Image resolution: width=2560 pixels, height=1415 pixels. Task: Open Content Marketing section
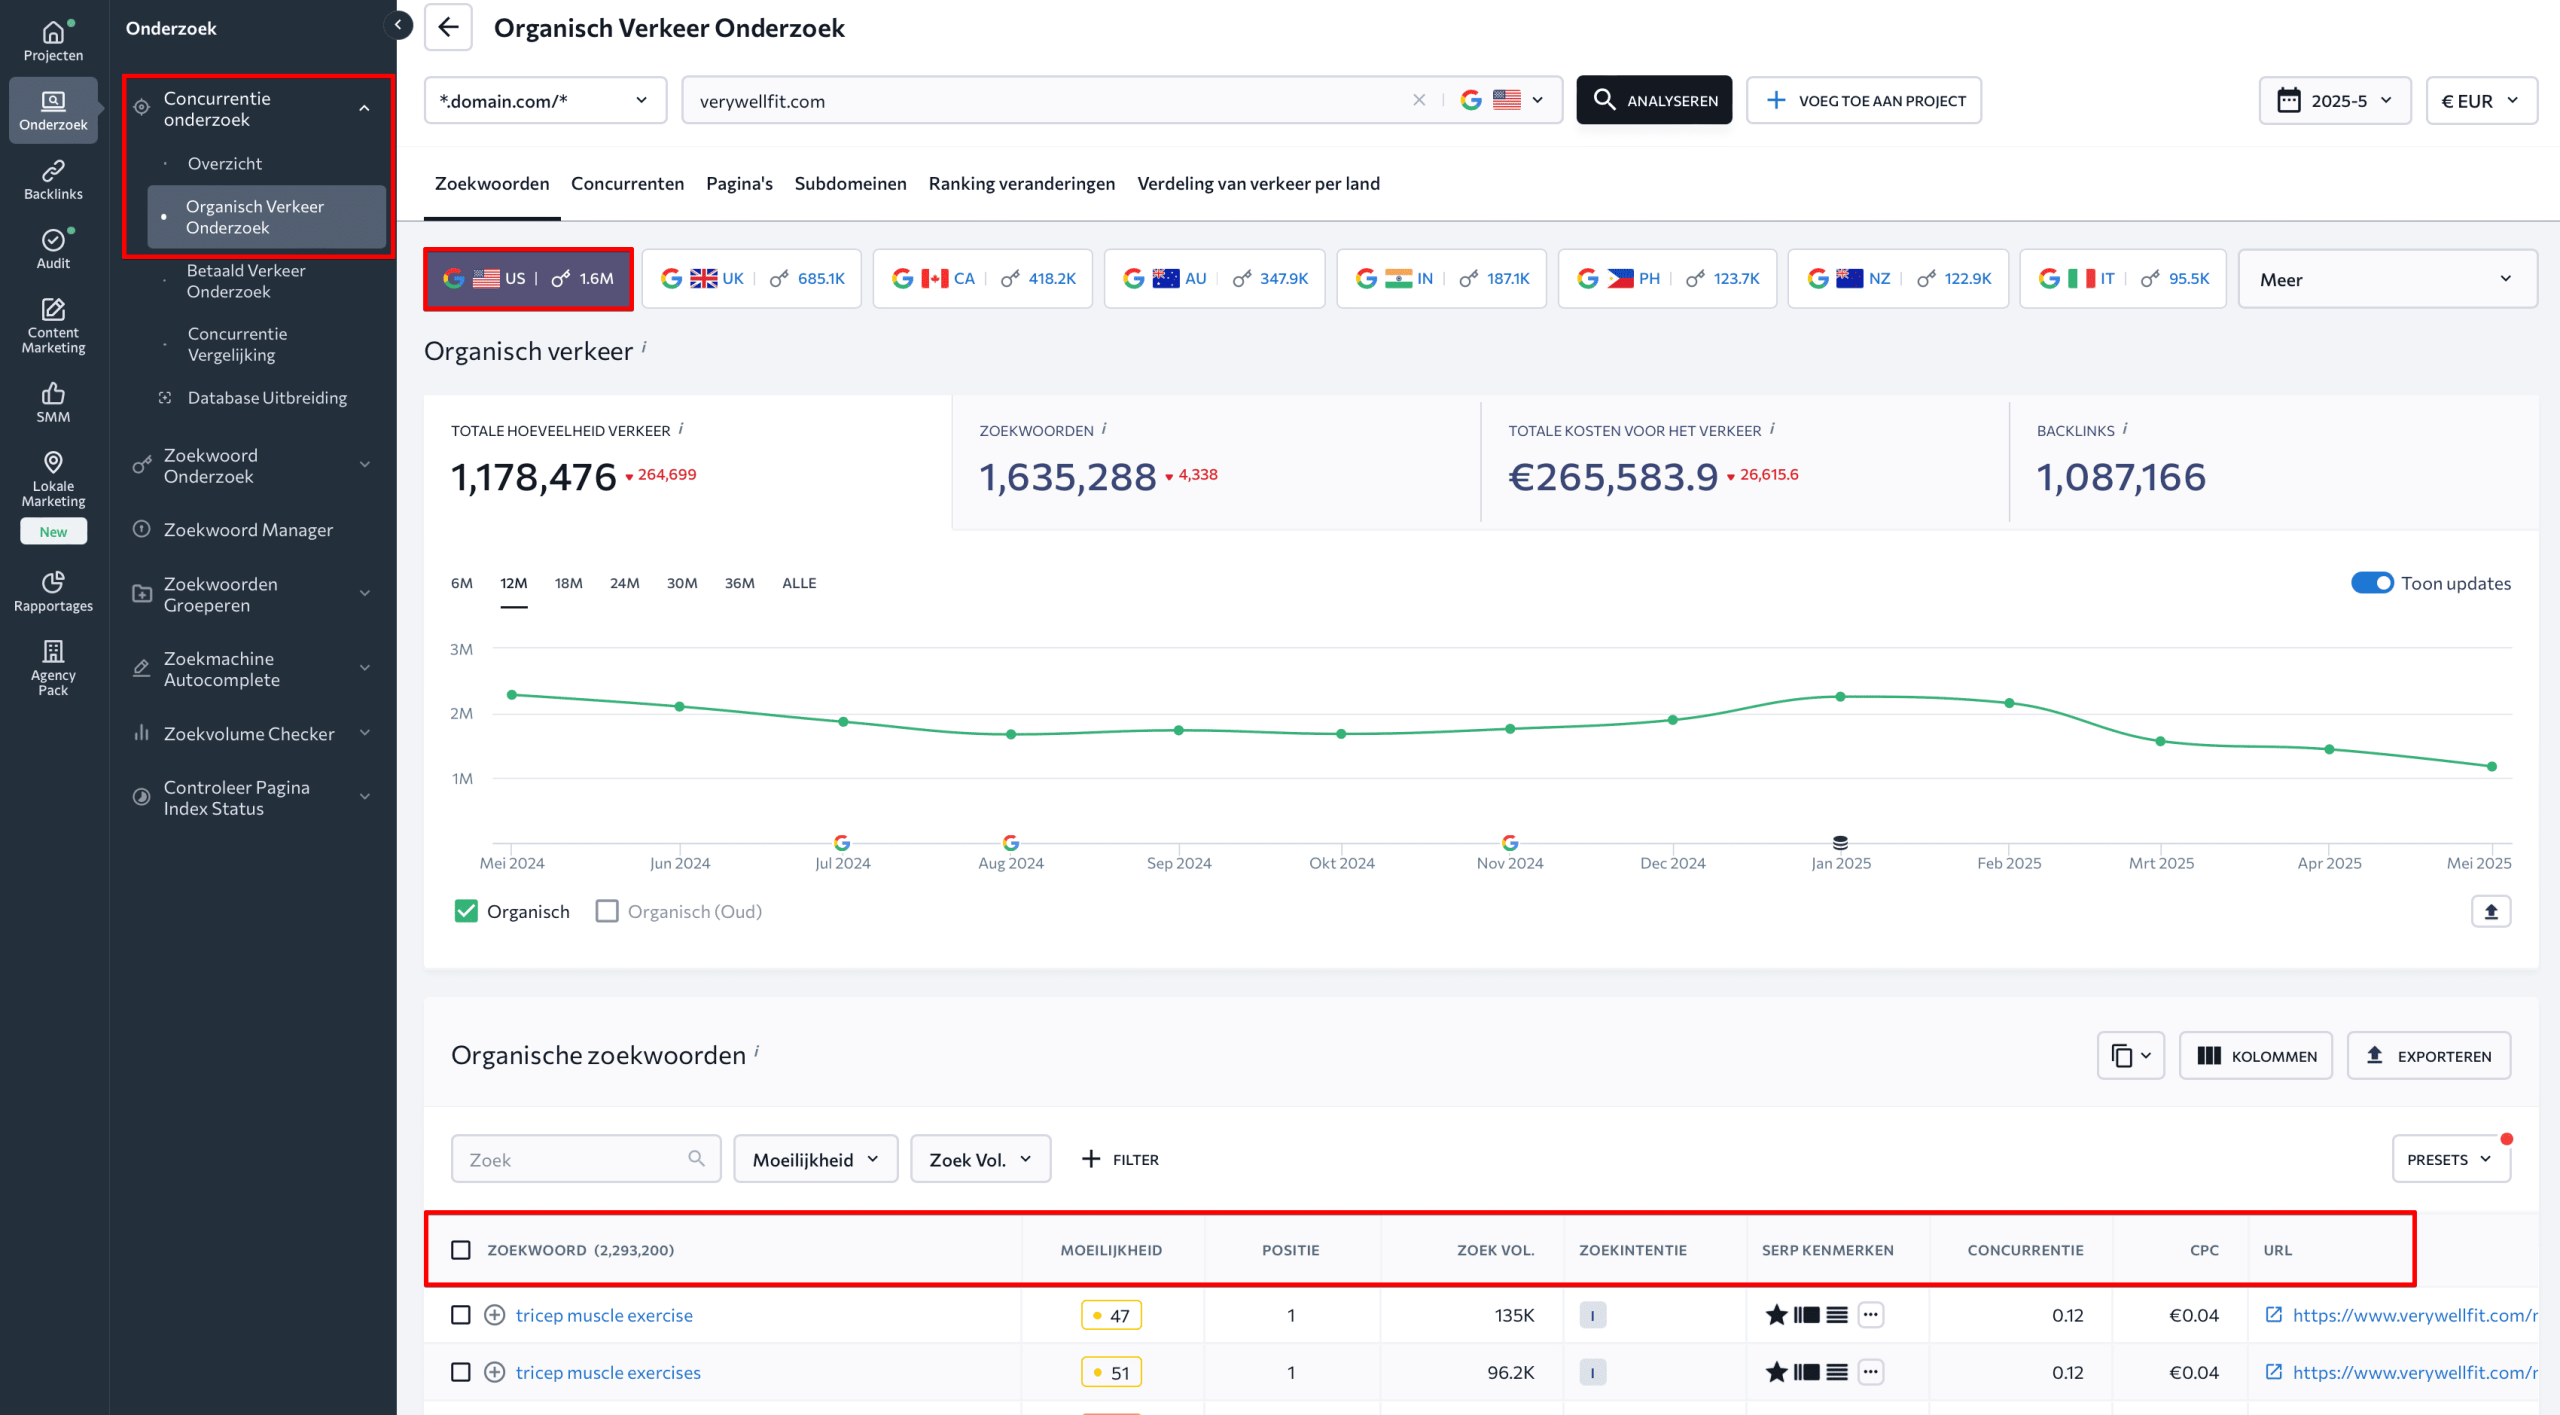pyautogui.click(x=53, y=326)
